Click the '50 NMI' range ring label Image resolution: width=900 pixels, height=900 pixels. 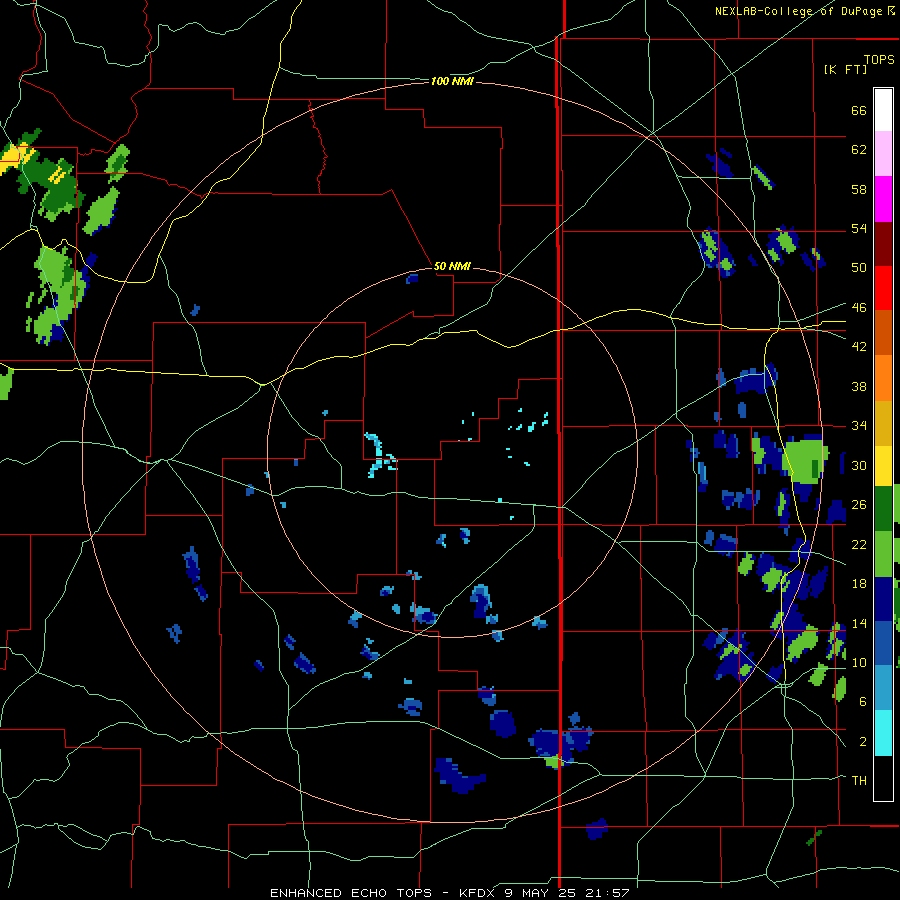[x=452, y=266]
